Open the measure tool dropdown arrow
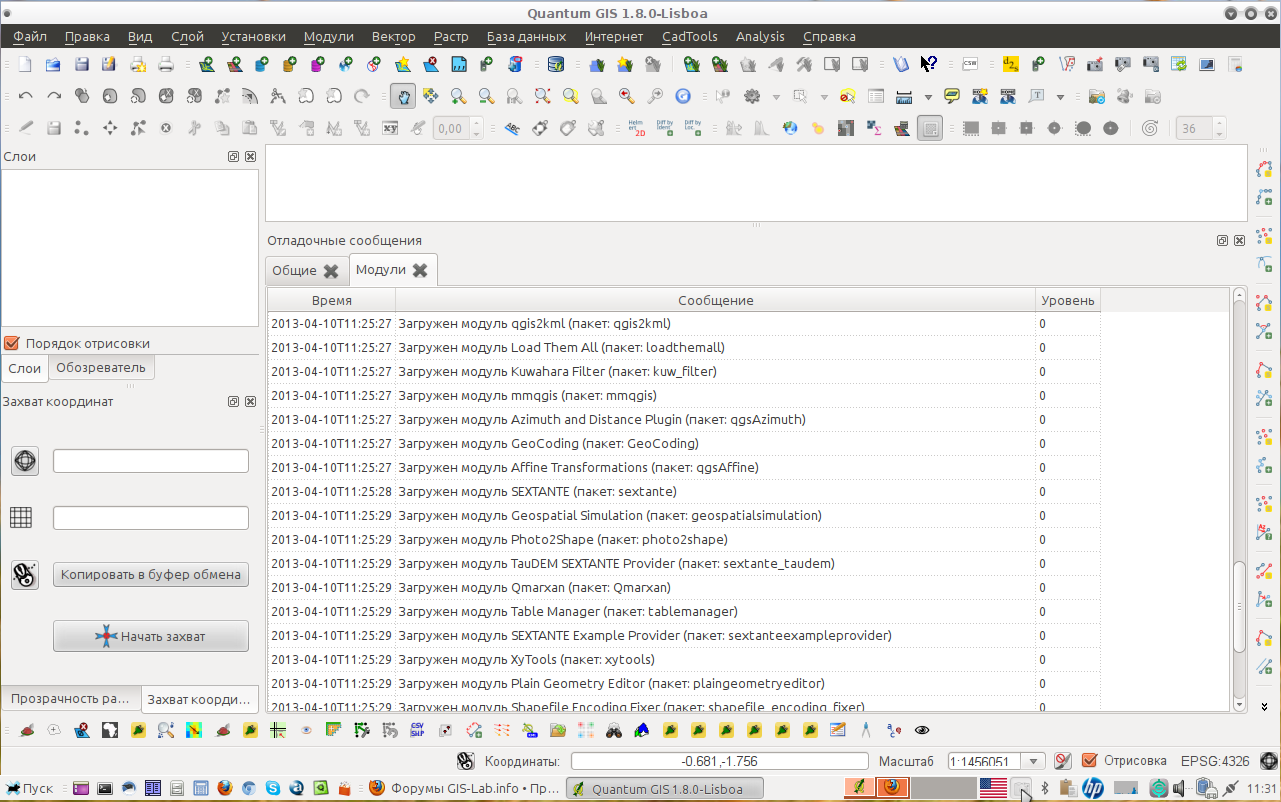1281x802 pixels. pyautogui.click(x=928, y=97)
